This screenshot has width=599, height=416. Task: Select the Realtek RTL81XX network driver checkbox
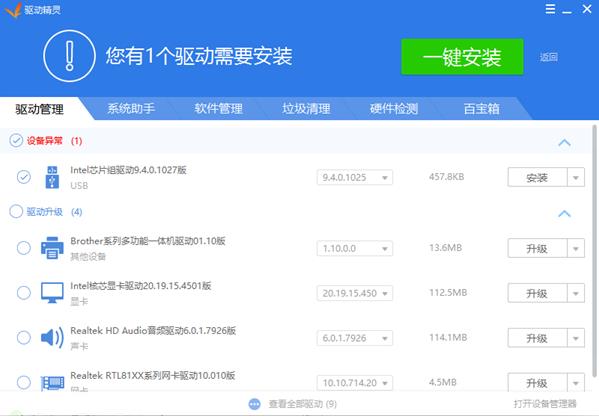(x=24, y=382)
